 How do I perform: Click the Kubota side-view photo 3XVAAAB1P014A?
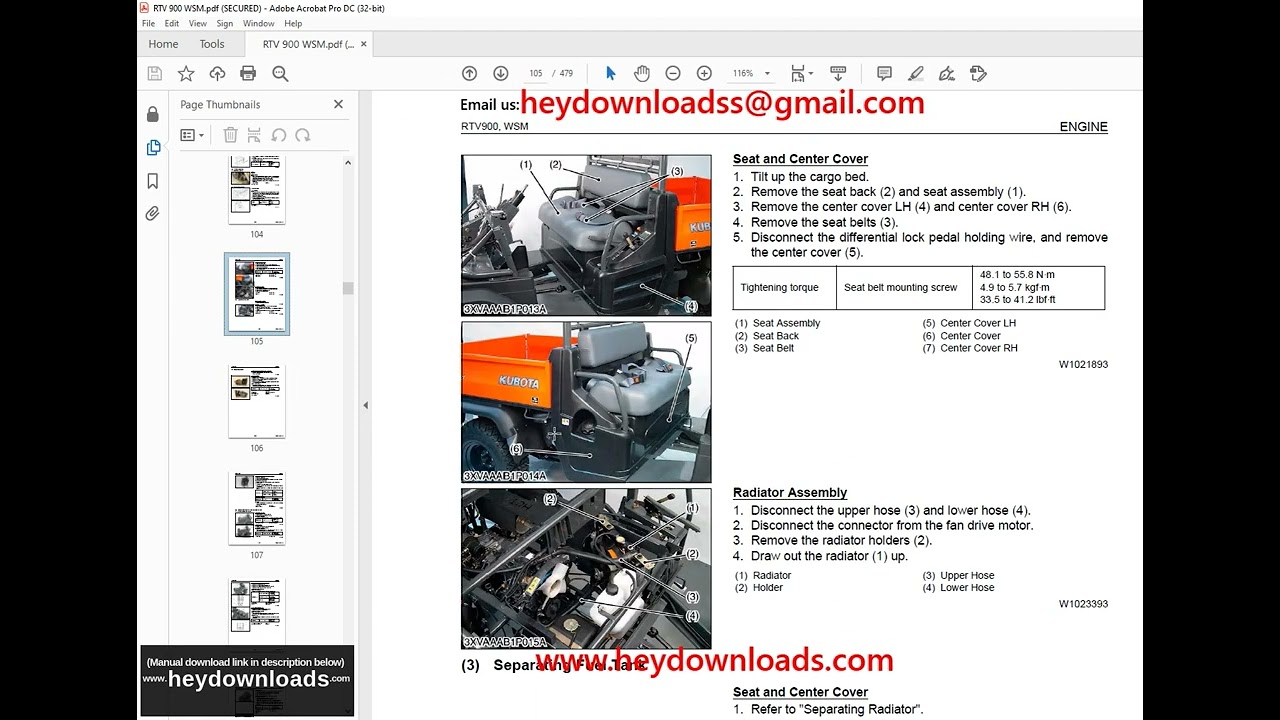coord(586,402)
